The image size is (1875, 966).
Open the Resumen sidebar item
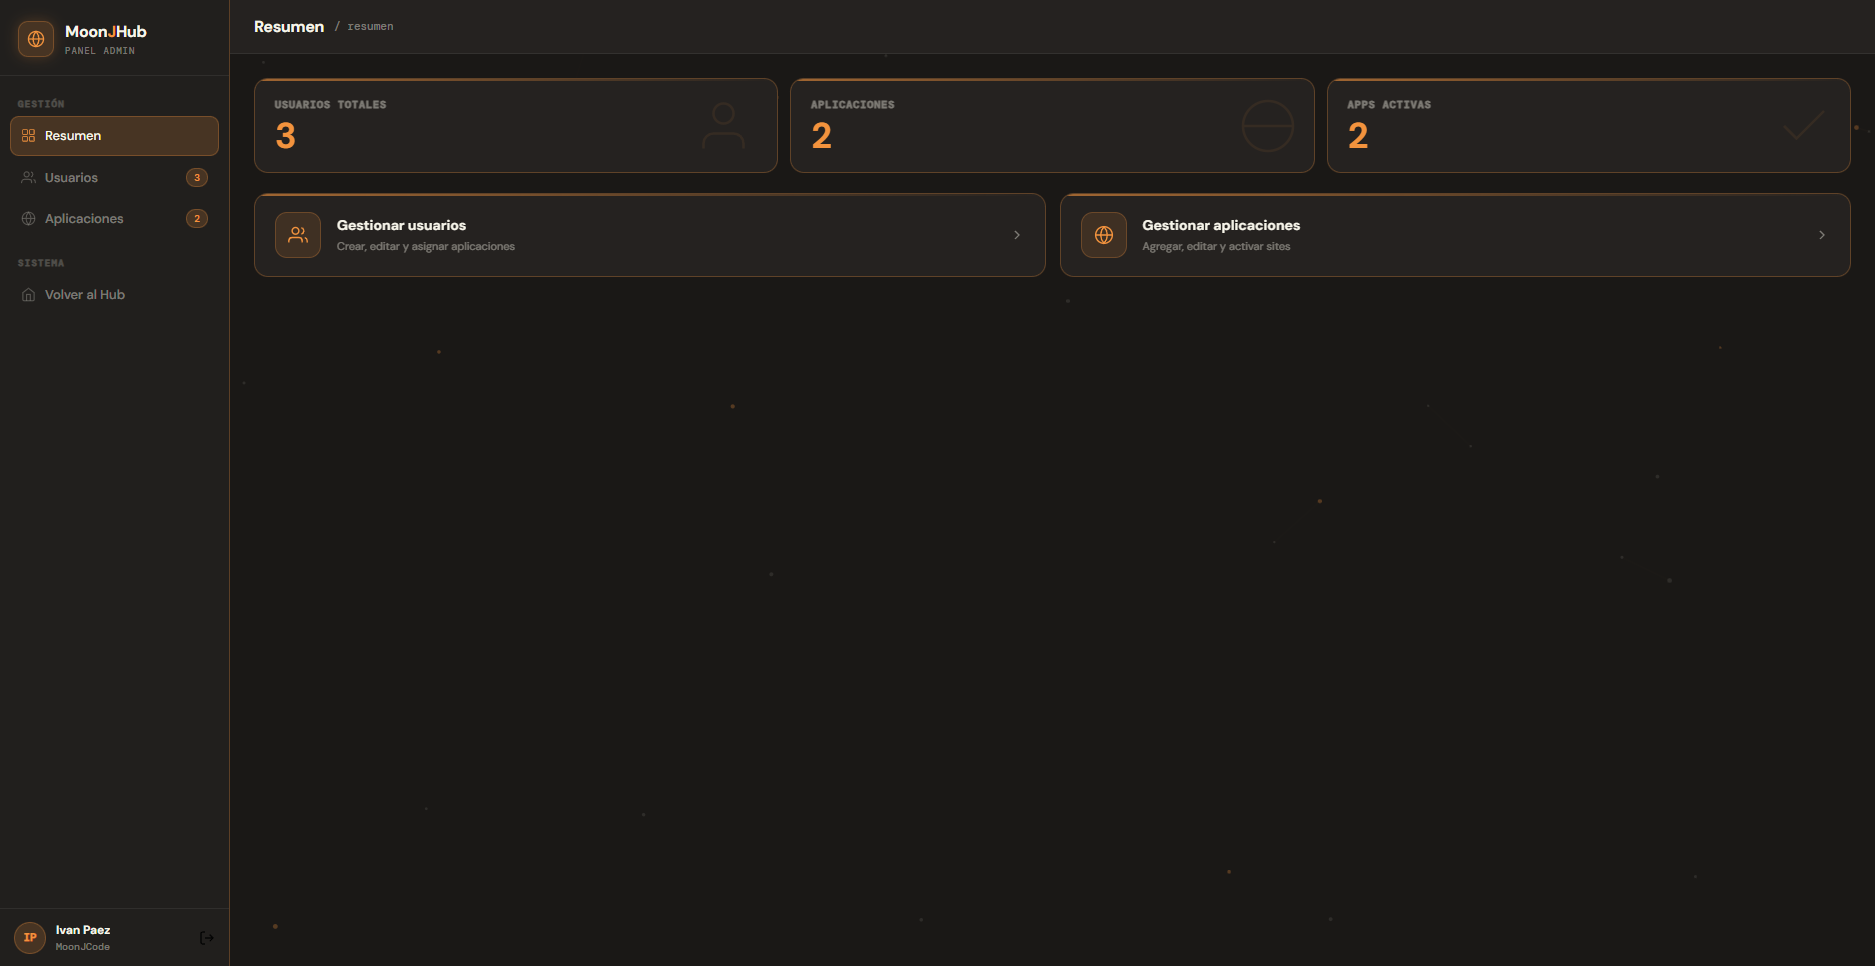click(x=114, y=136)
